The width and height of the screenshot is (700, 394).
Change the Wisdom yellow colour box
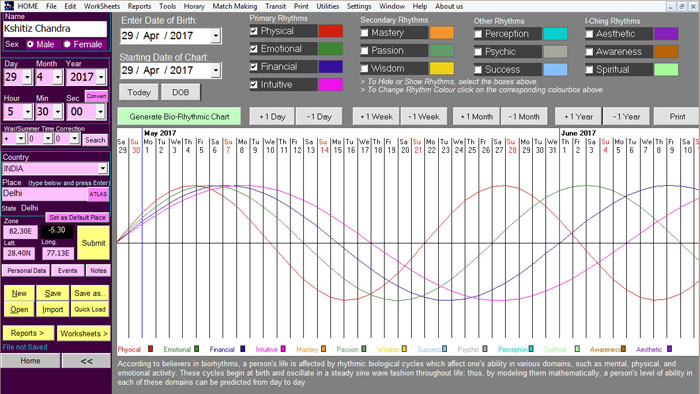coord(442,68)
